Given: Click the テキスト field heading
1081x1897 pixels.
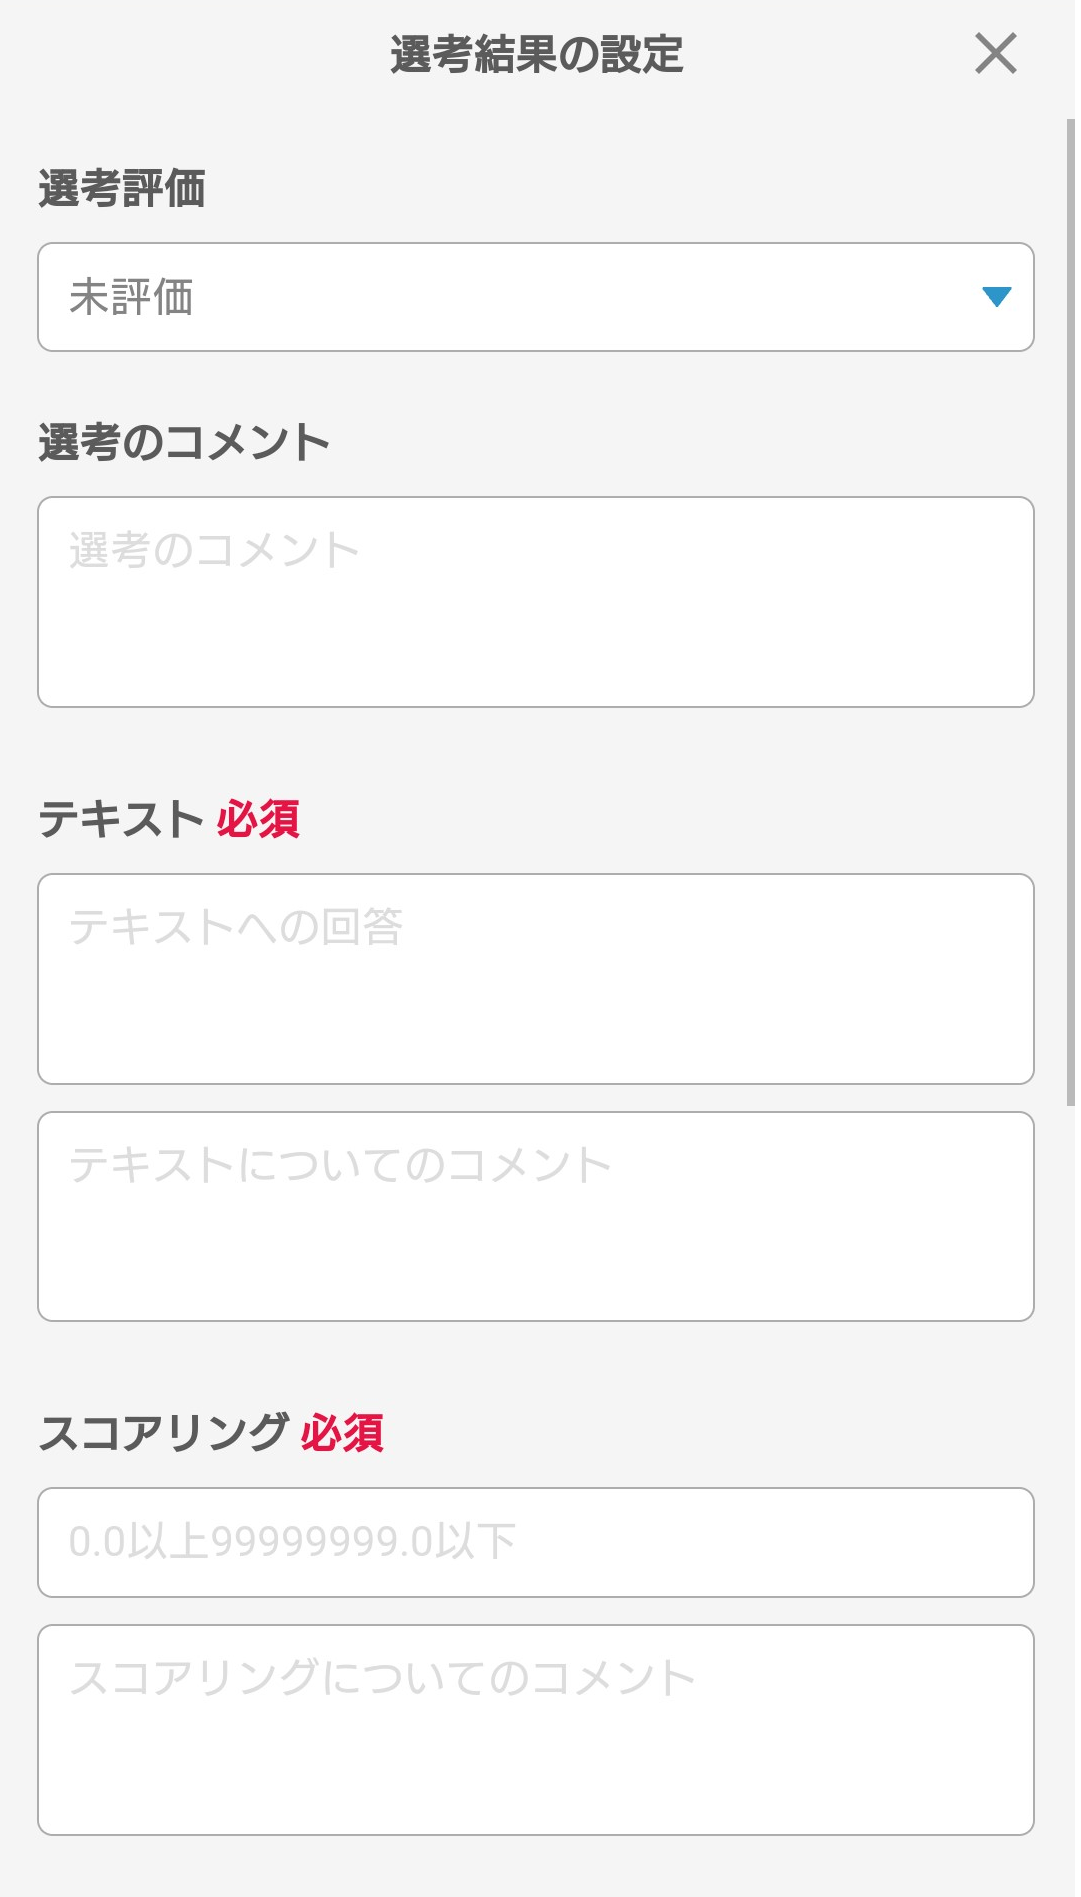Looking at the screenshot, I should (x=121, y=819).
